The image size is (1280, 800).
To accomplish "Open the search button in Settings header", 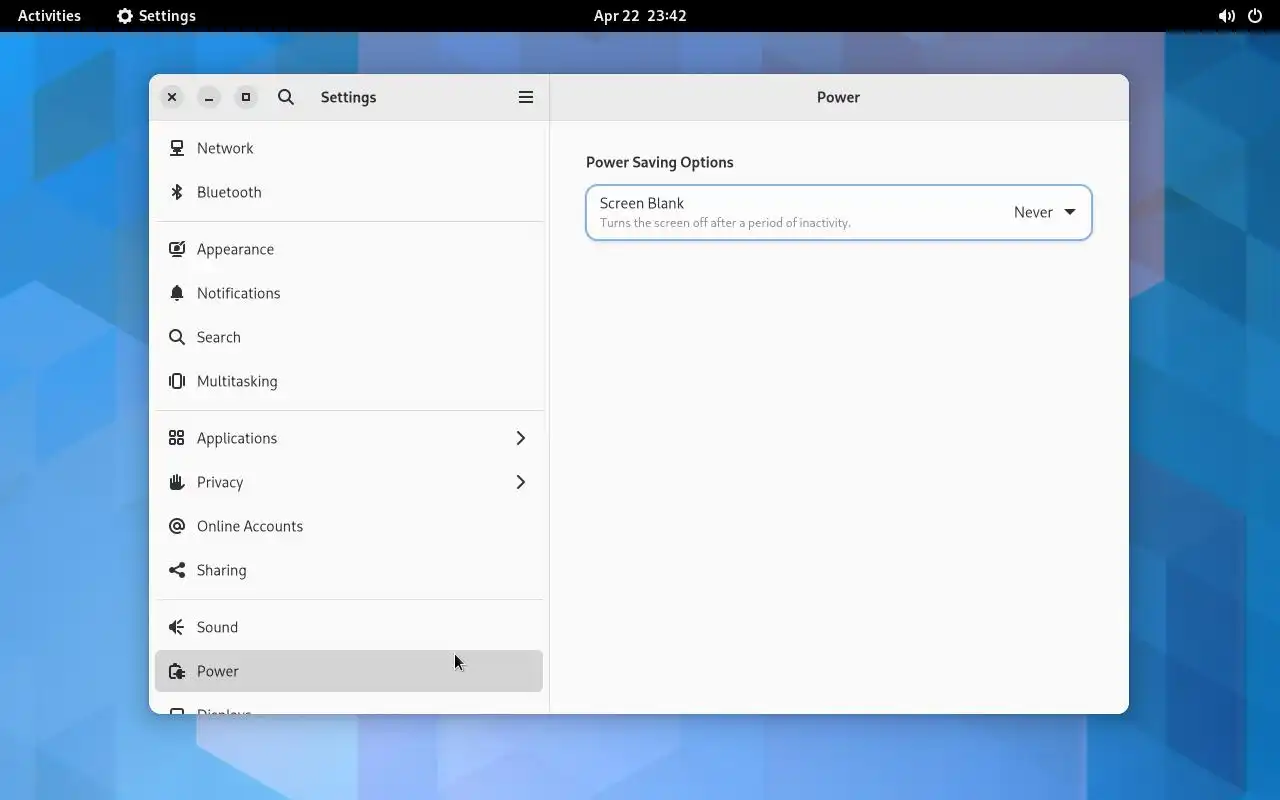I will click(x=286, y=97).
